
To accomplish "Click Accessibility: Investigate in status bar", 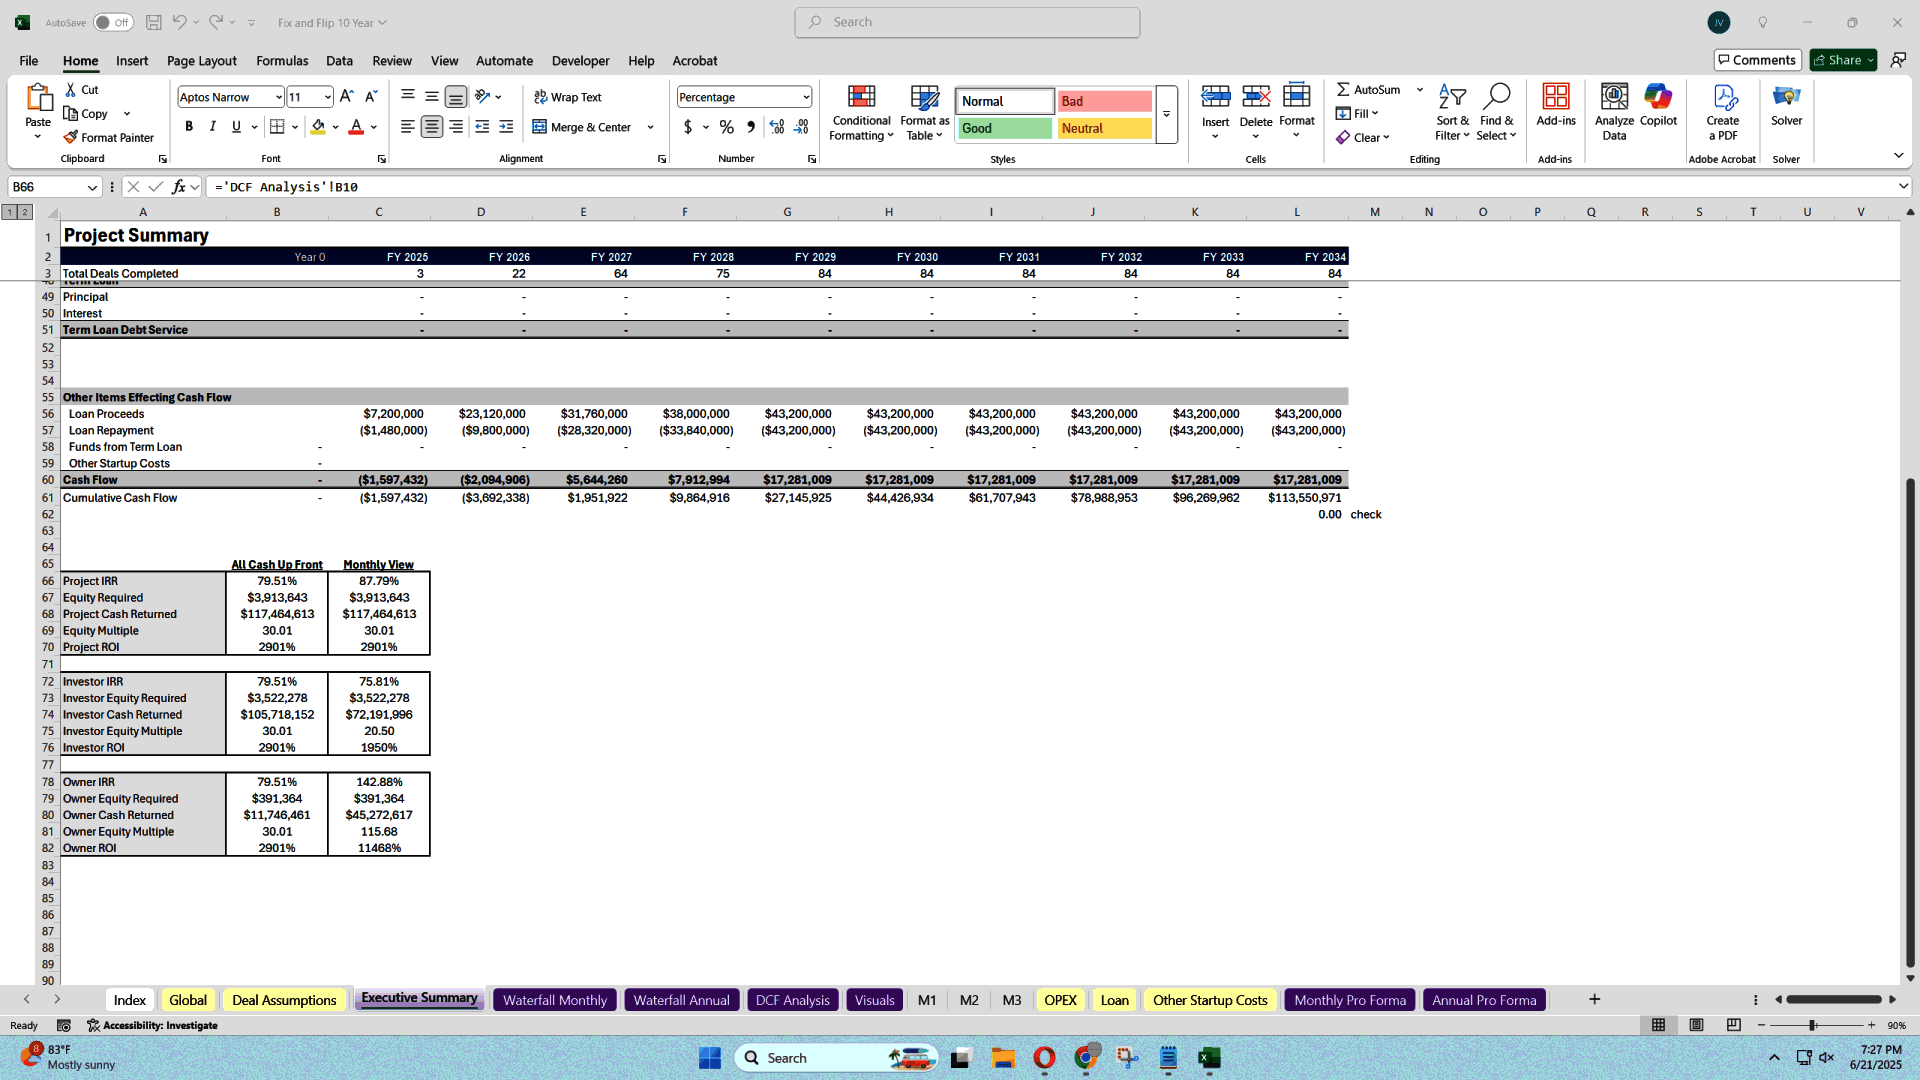I will coord(152,1025).
